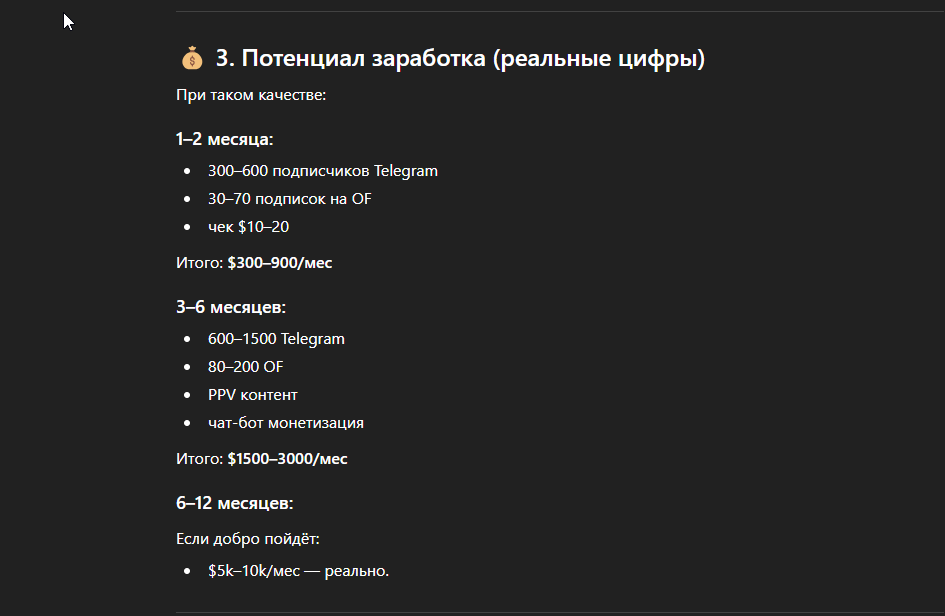Select the "1–2 месяца:" subheading

click(x=224, y=139)
